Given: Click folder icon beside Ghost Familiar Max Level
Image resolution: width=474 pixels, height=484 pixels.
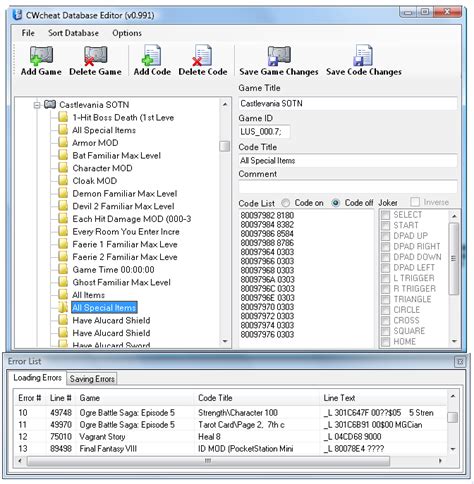Looking at the screenshot, I should [63, 282].
